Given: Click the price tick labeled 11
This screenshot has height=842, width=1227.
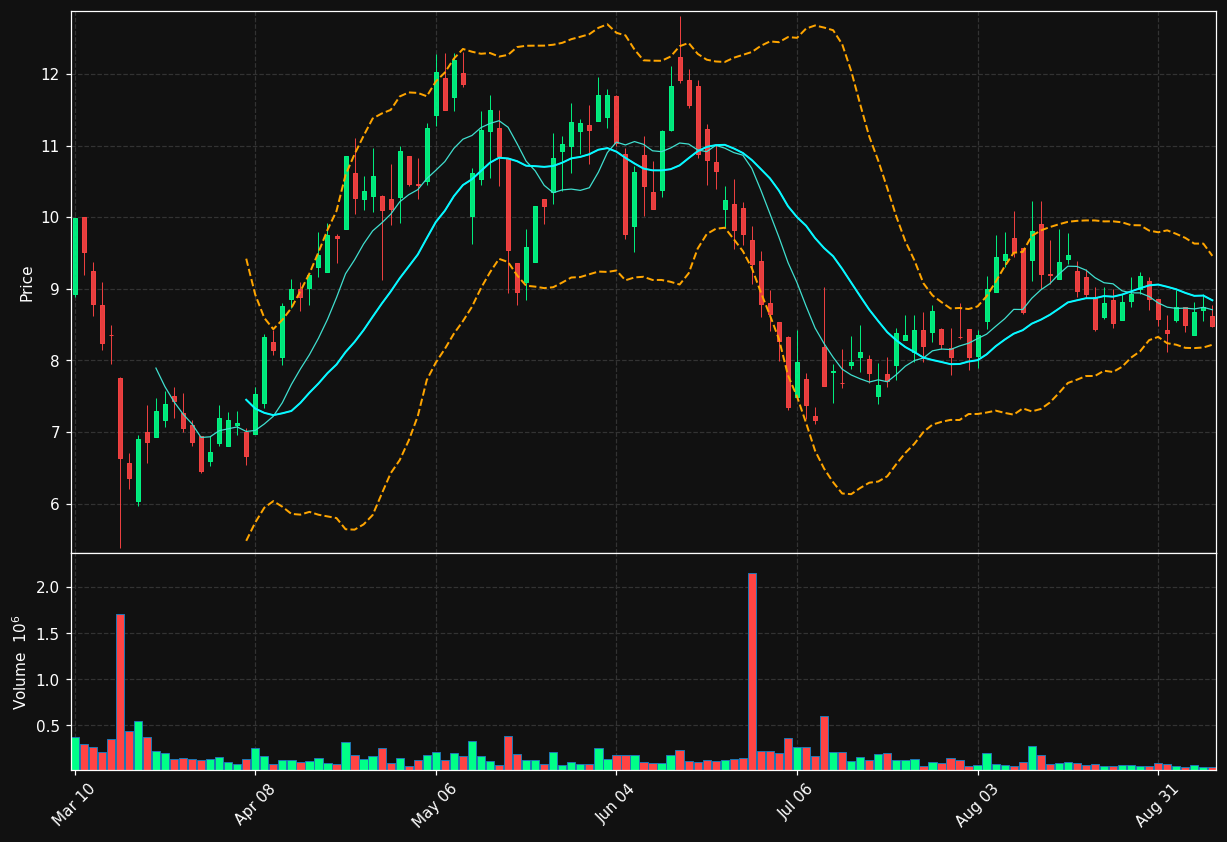Looking at the screenshot, I should tap(51, 147).
